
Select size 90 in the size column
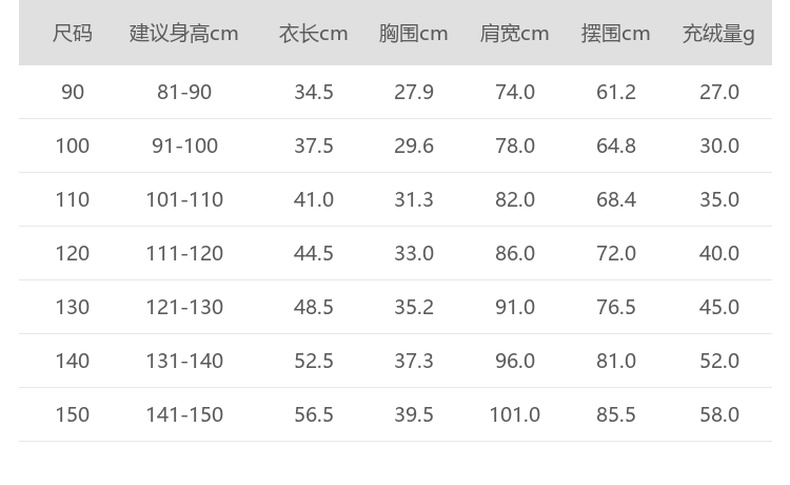(72, 92)
